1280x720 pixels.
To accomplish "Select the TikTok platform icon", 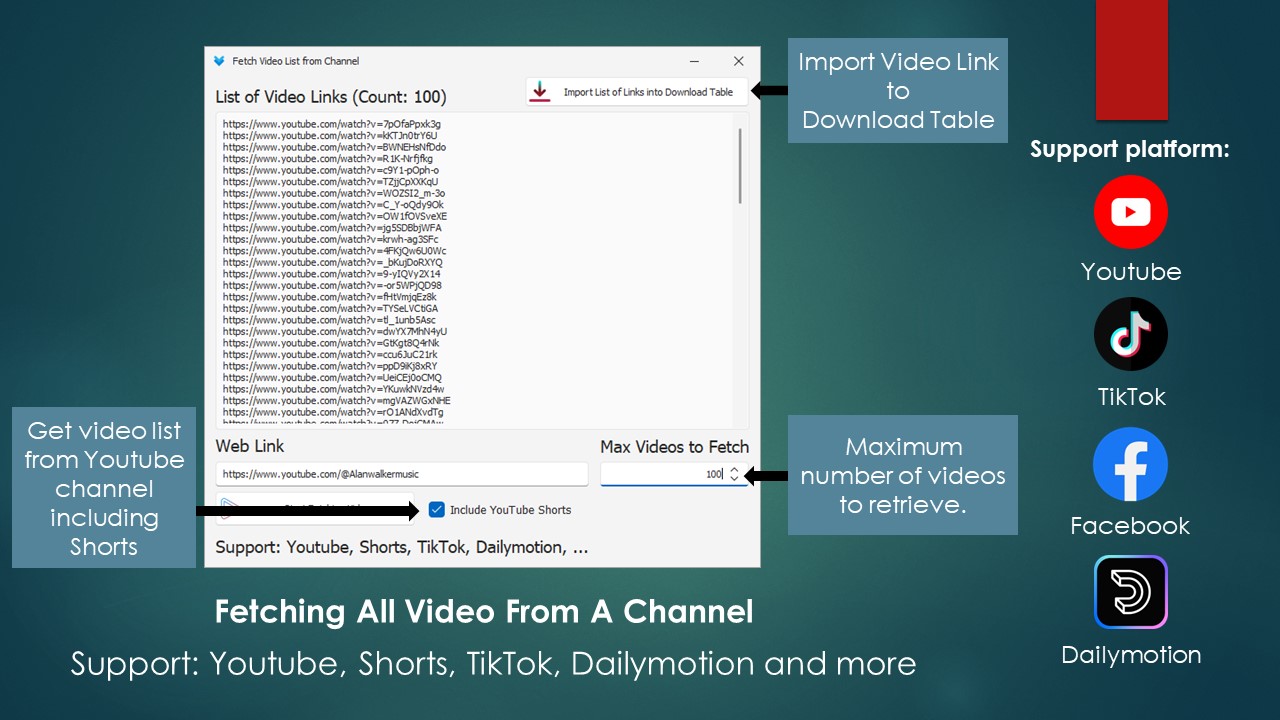I will tap(1130, 334).
